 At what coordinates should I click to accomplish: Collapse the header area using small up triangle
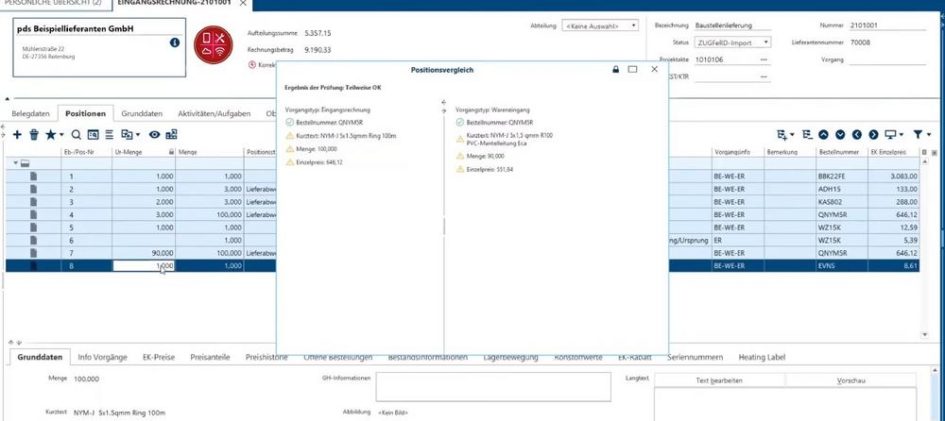[8, 99]
